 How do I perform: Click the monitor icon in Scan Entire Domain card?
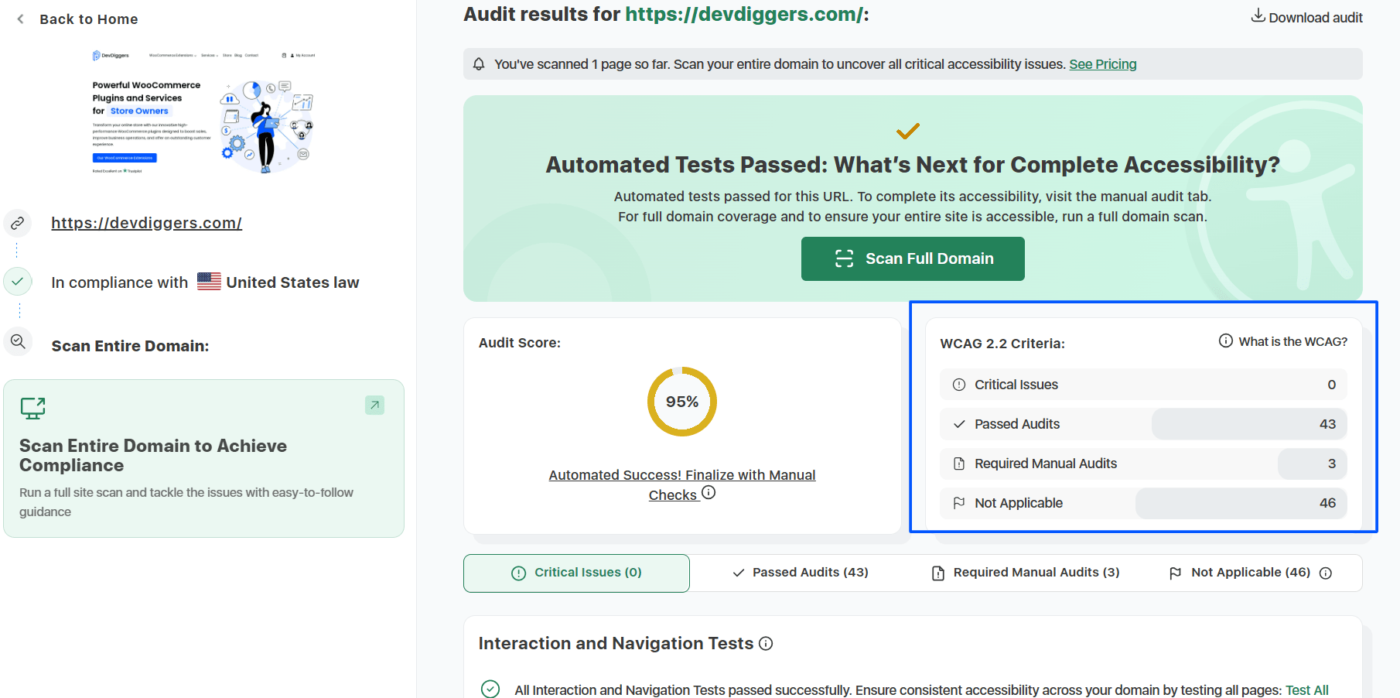[x=33, y=408]
